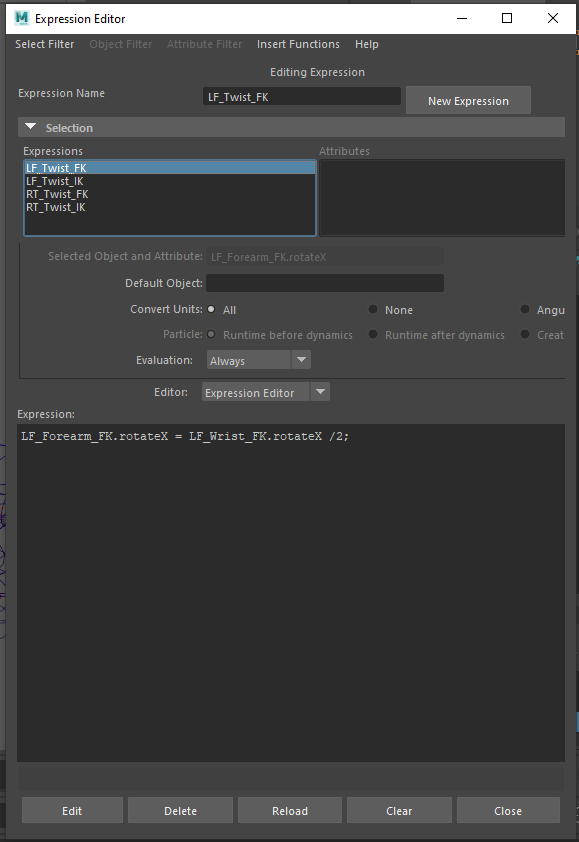Click into the Default Object field

(x=325, y=283)
